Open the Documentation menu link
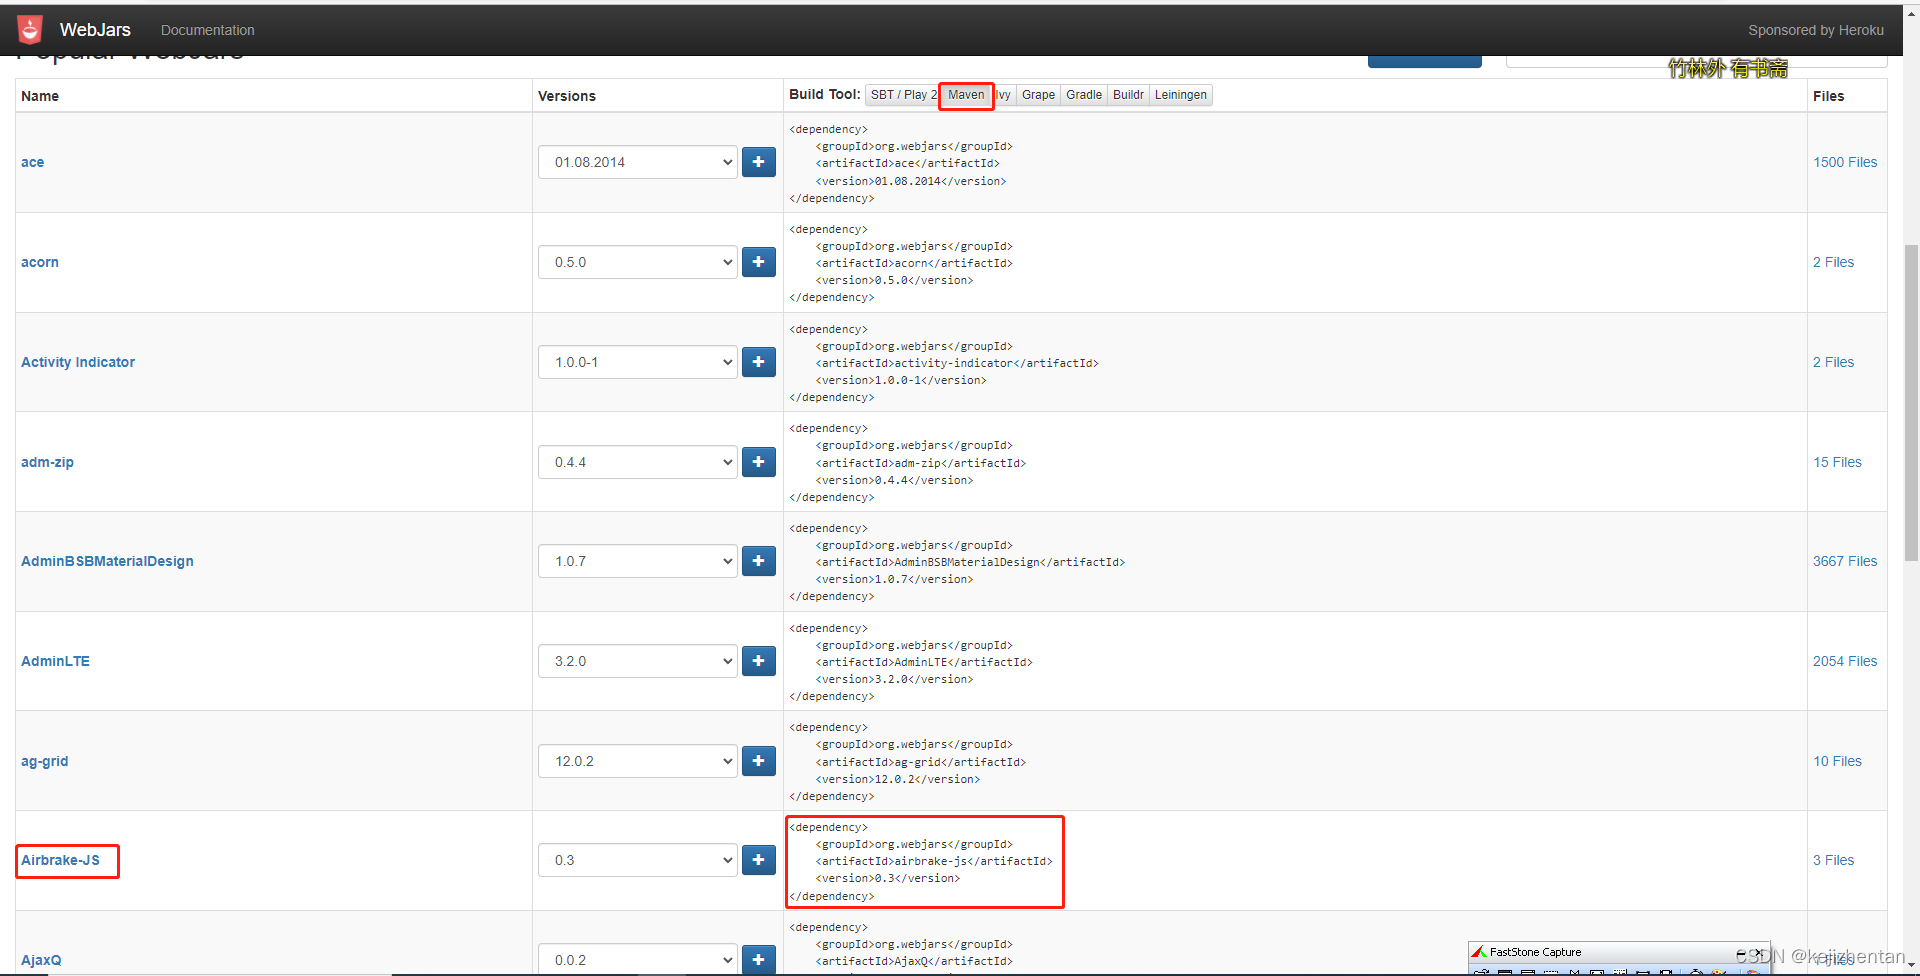This screenshot has width=1920, height=976. [x=208, y=30]
